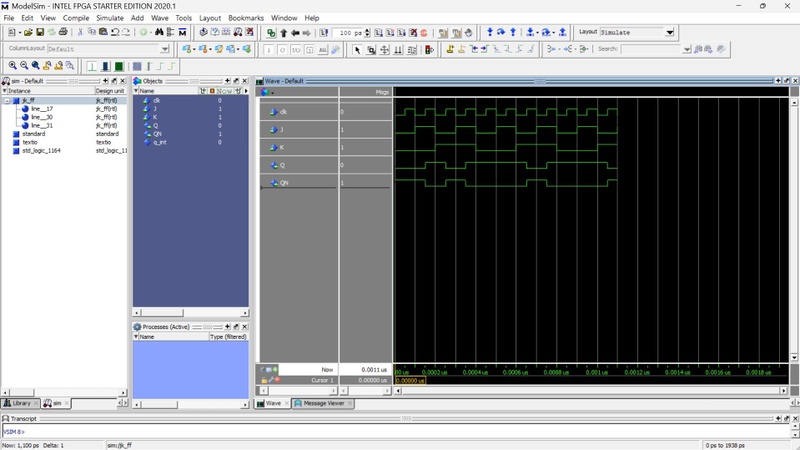The height and width of the screenshot is (450, 800).
Task: Click the Print icon in toolbar
Action: [64, 32]
